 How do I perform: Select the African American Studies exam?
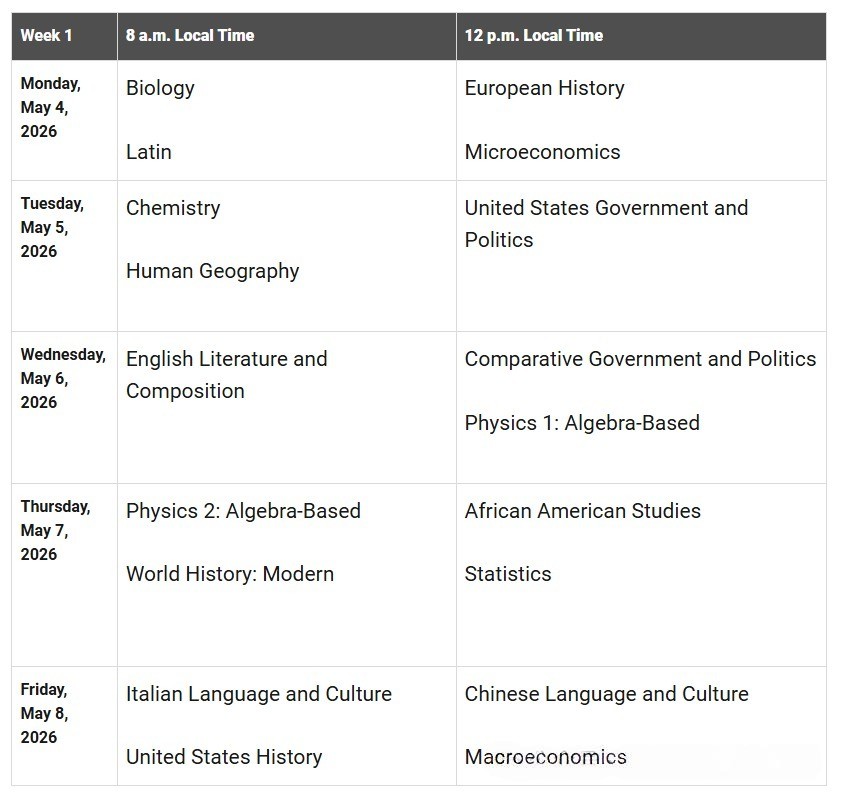pyautogui.click(x=582, y=511)
